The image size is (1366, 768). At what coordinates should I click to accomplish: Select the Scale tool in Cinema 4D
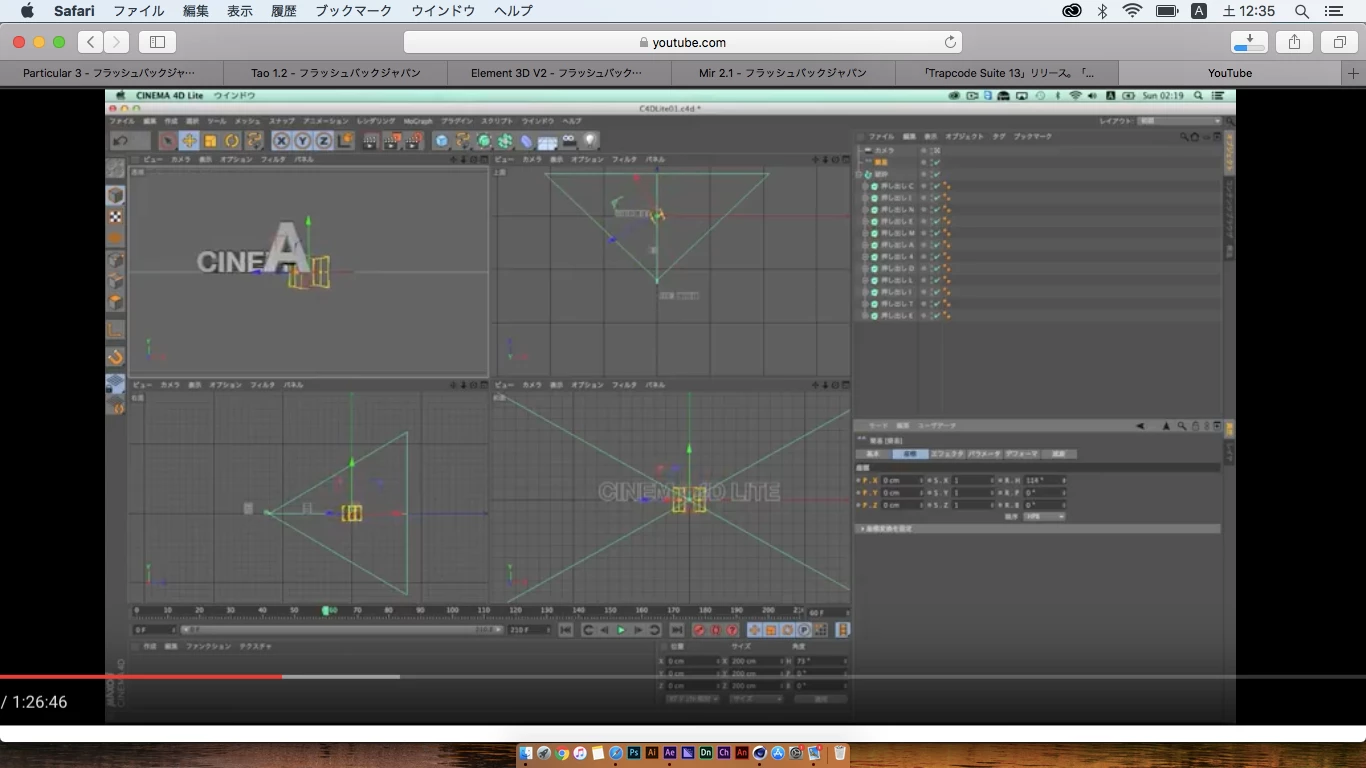210,141
